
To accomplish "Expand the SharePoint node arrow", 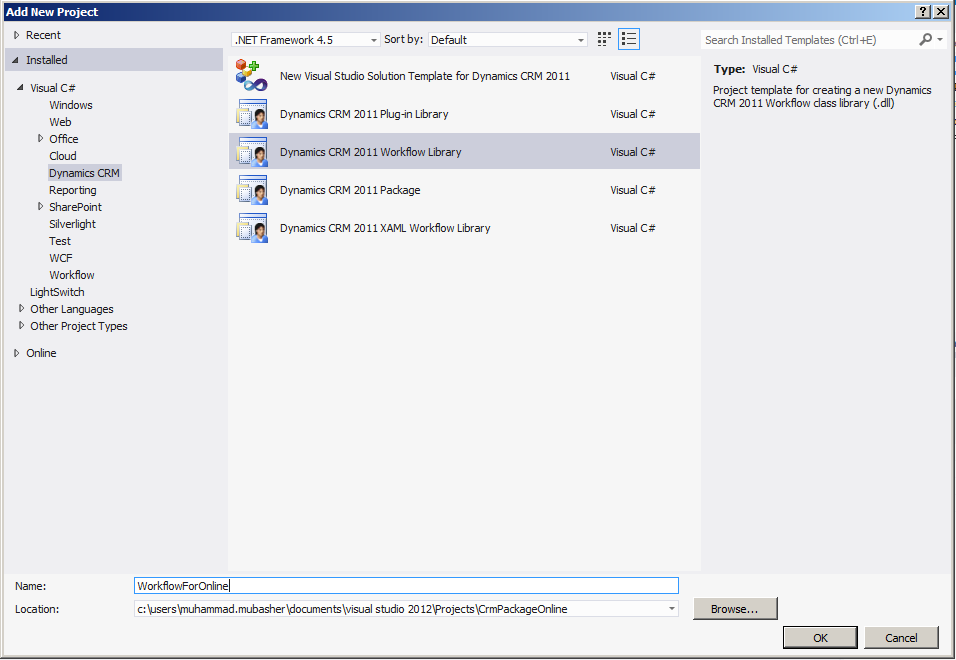I will point(40,207).
